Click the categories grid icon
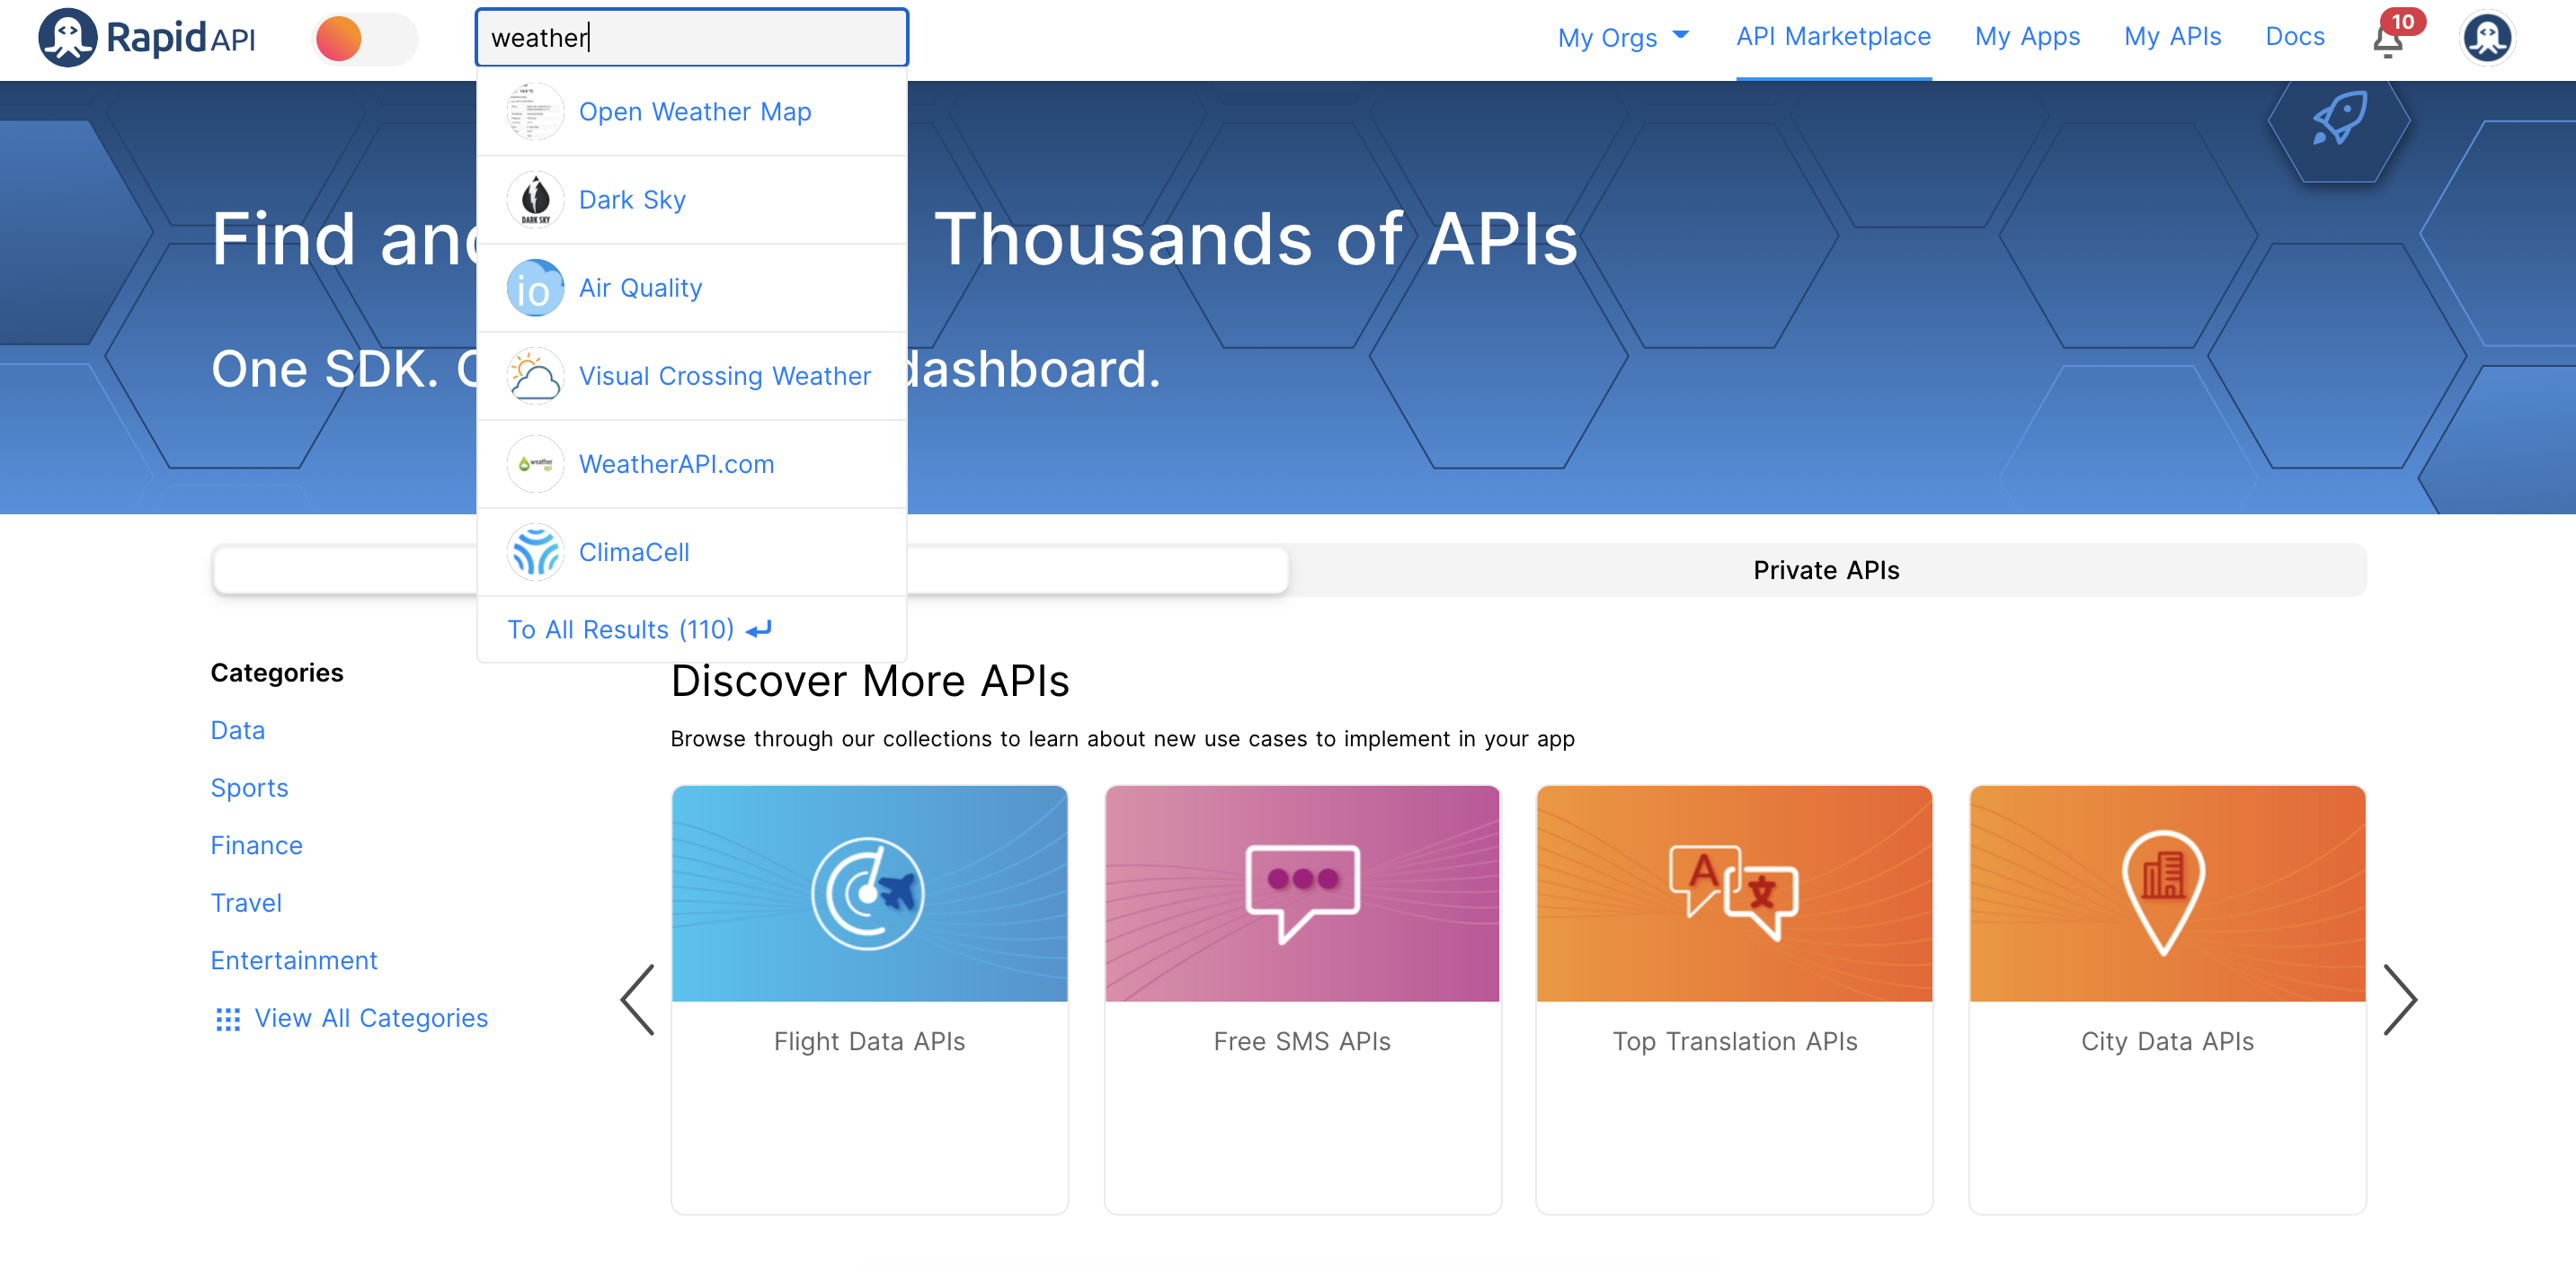The height and width of the screenshot is (1266, 2576). (227, 1018)
